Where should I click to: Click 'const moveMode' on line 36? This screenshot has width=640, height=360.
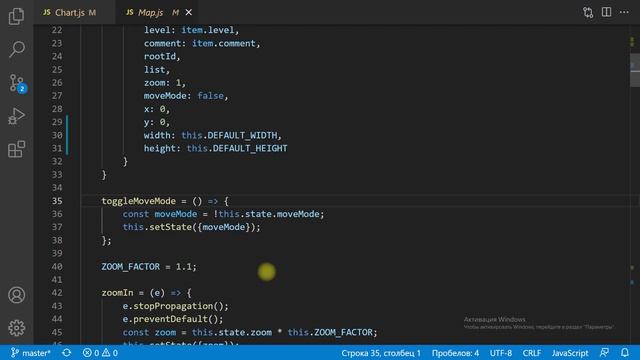(160, 214)
